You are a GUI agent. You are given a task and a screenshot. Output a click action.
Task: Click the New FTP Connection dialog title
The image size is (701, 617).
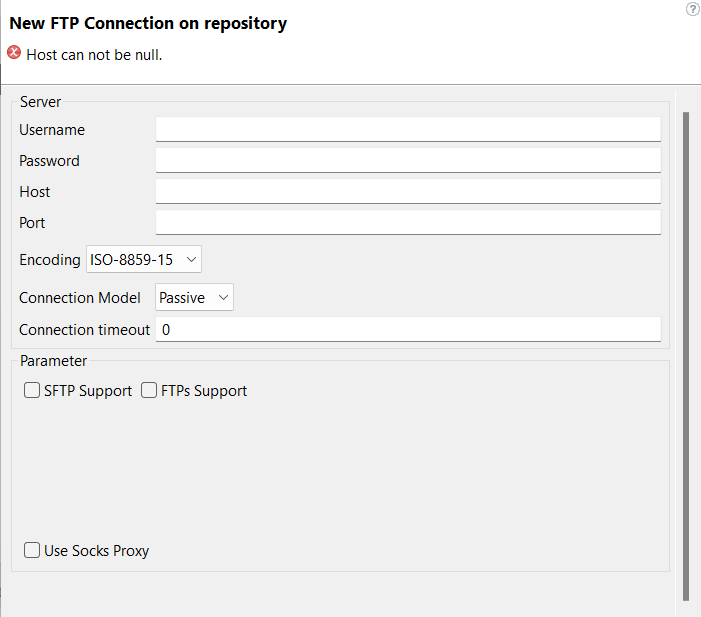click(x=148, y=23)
